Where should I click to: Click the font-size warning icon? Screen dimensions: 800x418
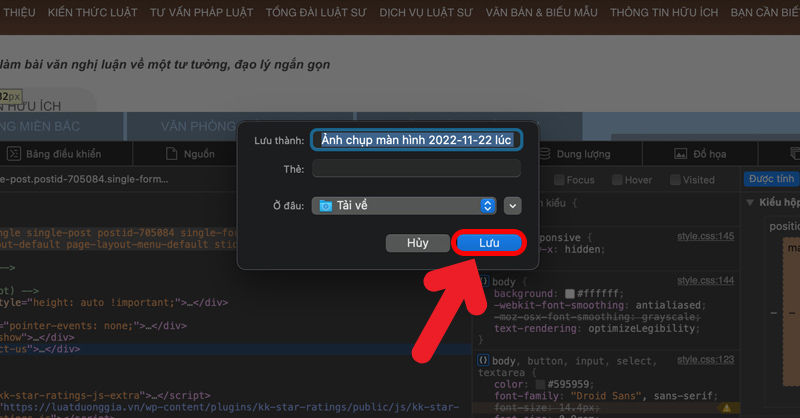tap(727, 408)
